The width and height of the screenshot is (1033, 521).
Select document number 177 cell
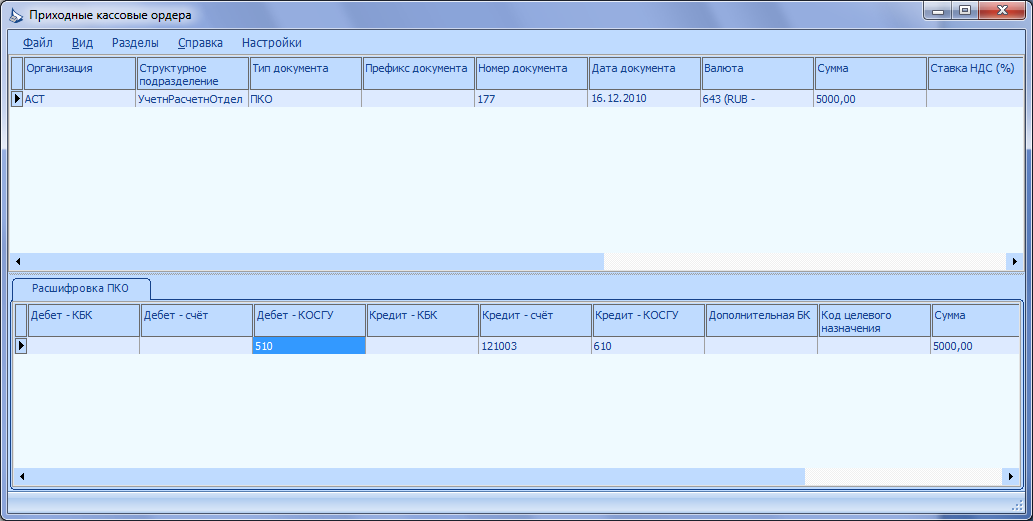531,99
